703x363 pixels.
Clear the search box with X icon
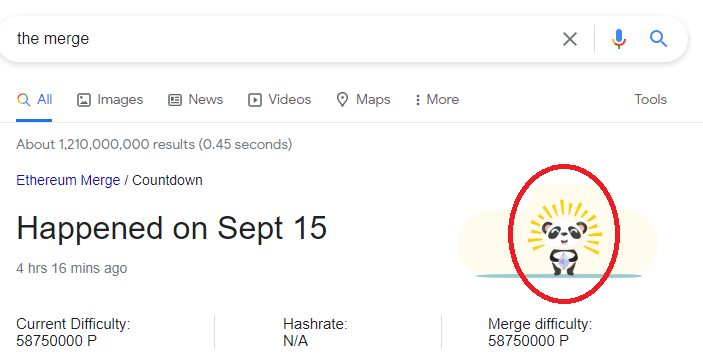[570, 39]
